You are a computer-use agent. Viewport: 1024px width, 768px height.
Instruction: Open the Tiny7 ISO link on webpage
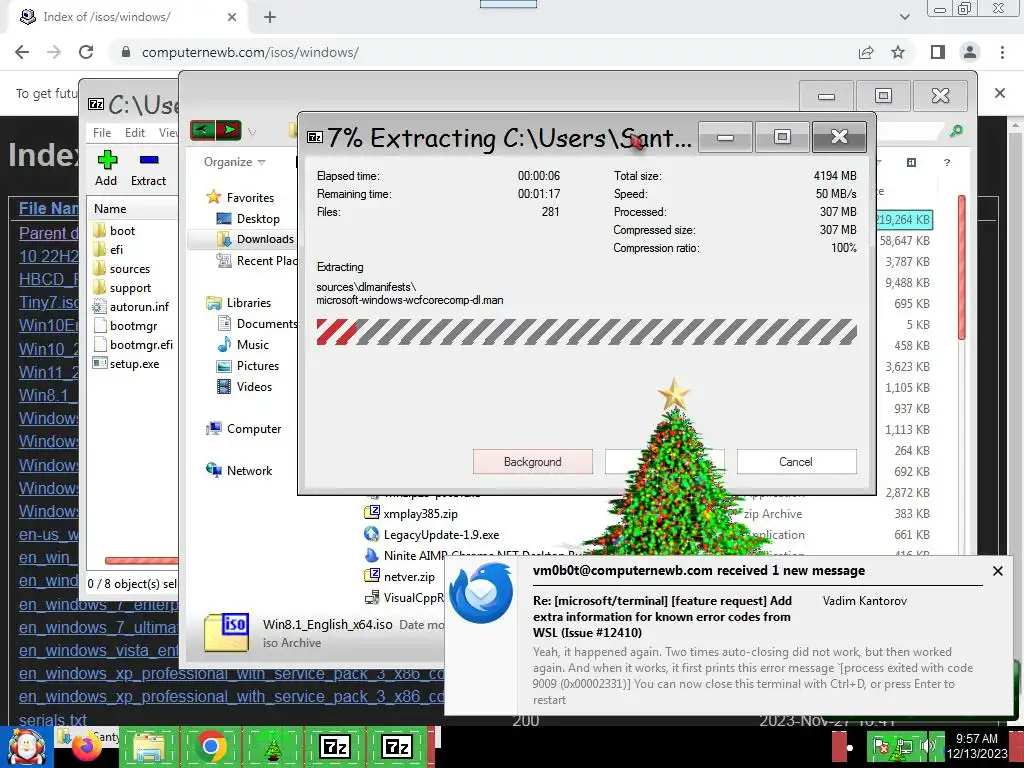(x=49, y=302)
